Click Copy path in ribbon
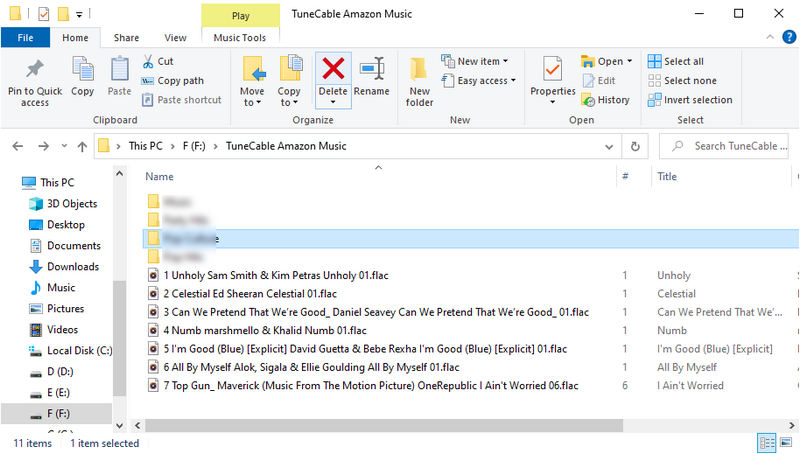The height and width of the screenshot is (454, 800). (x=172, y=81)
